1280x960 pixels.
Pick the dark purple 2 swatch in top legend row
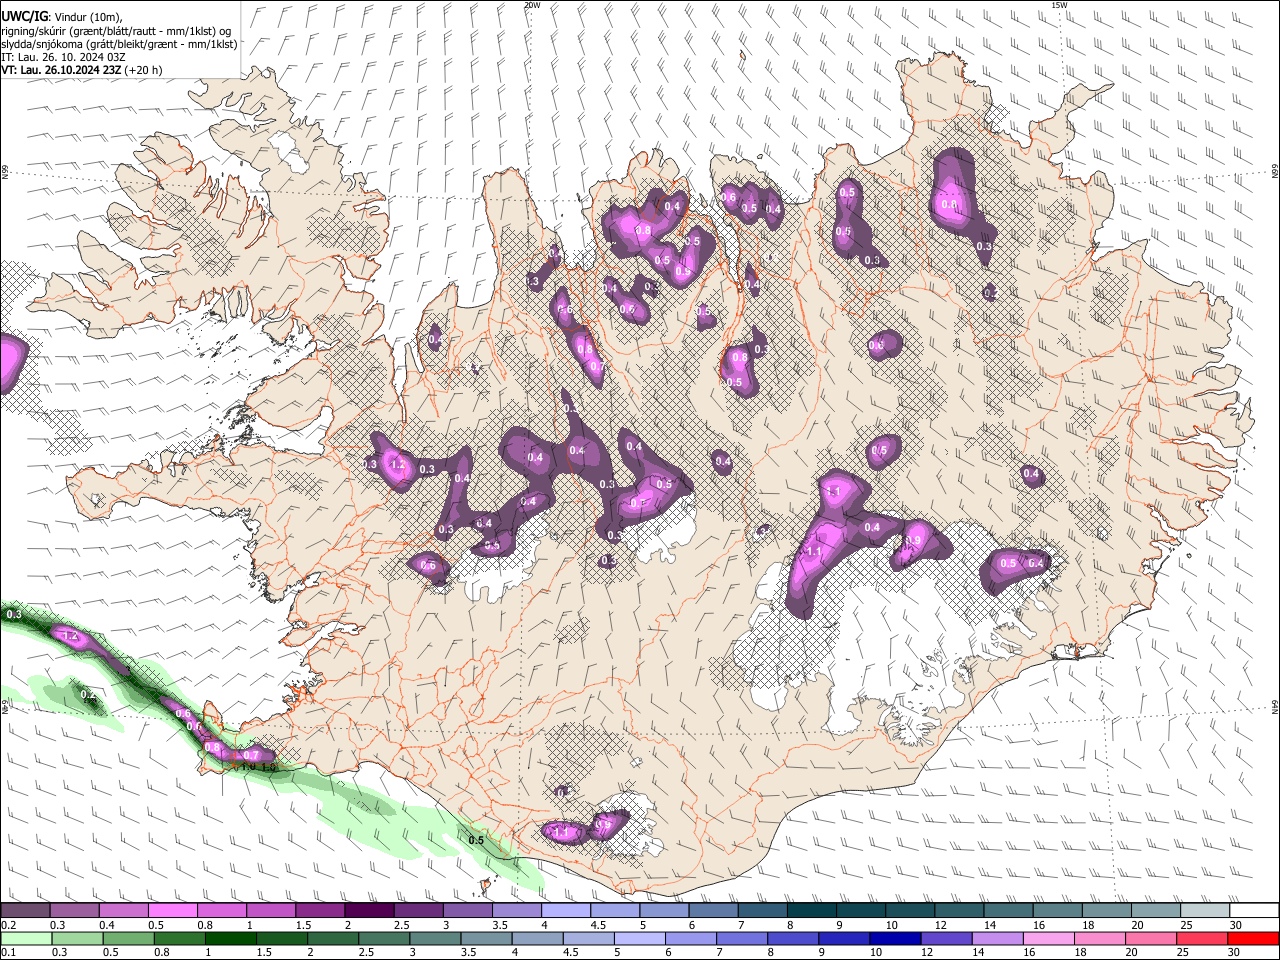pos(369,910)
